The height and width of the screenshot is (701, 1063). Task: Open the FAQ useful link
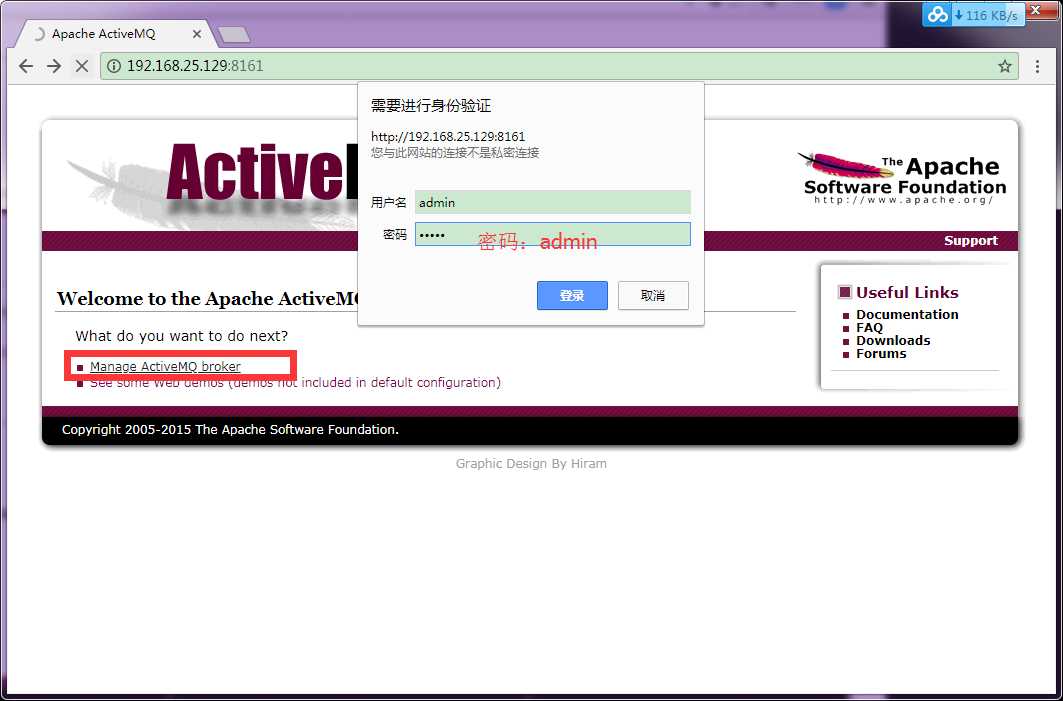[869, 327]
